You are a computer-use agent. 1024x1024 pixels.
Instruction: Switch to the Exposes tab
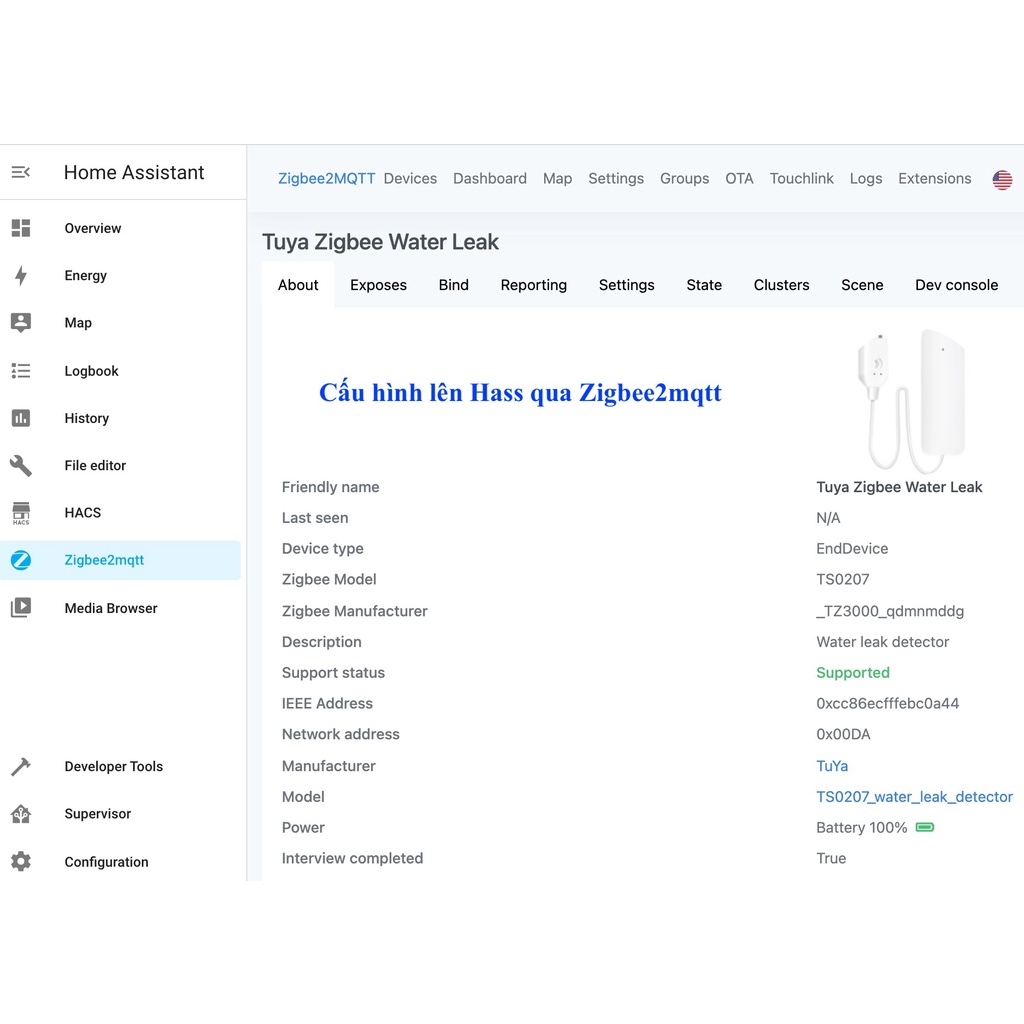tap(378, 285)
